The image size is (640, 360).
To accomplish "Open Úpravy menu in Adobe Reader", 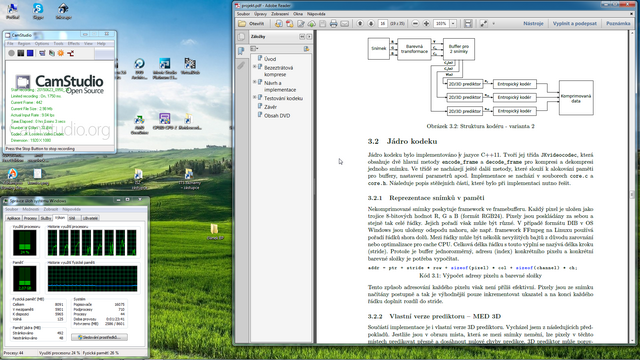I will coord(260,14).
